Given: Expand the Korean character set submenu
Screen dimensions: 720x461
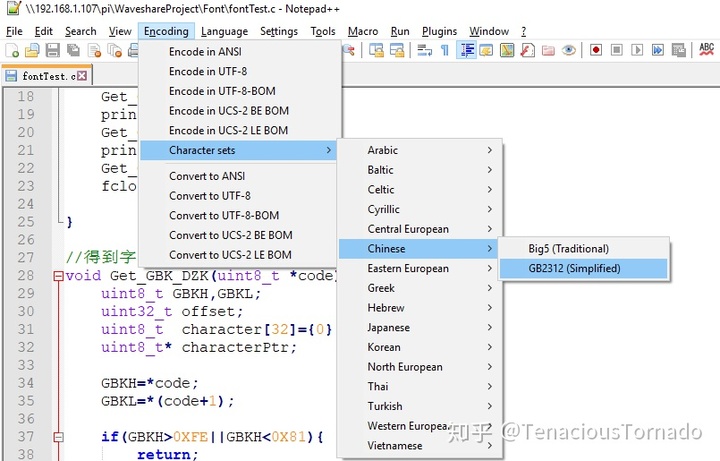Looking at the screenshot, I should pos(419,348).
